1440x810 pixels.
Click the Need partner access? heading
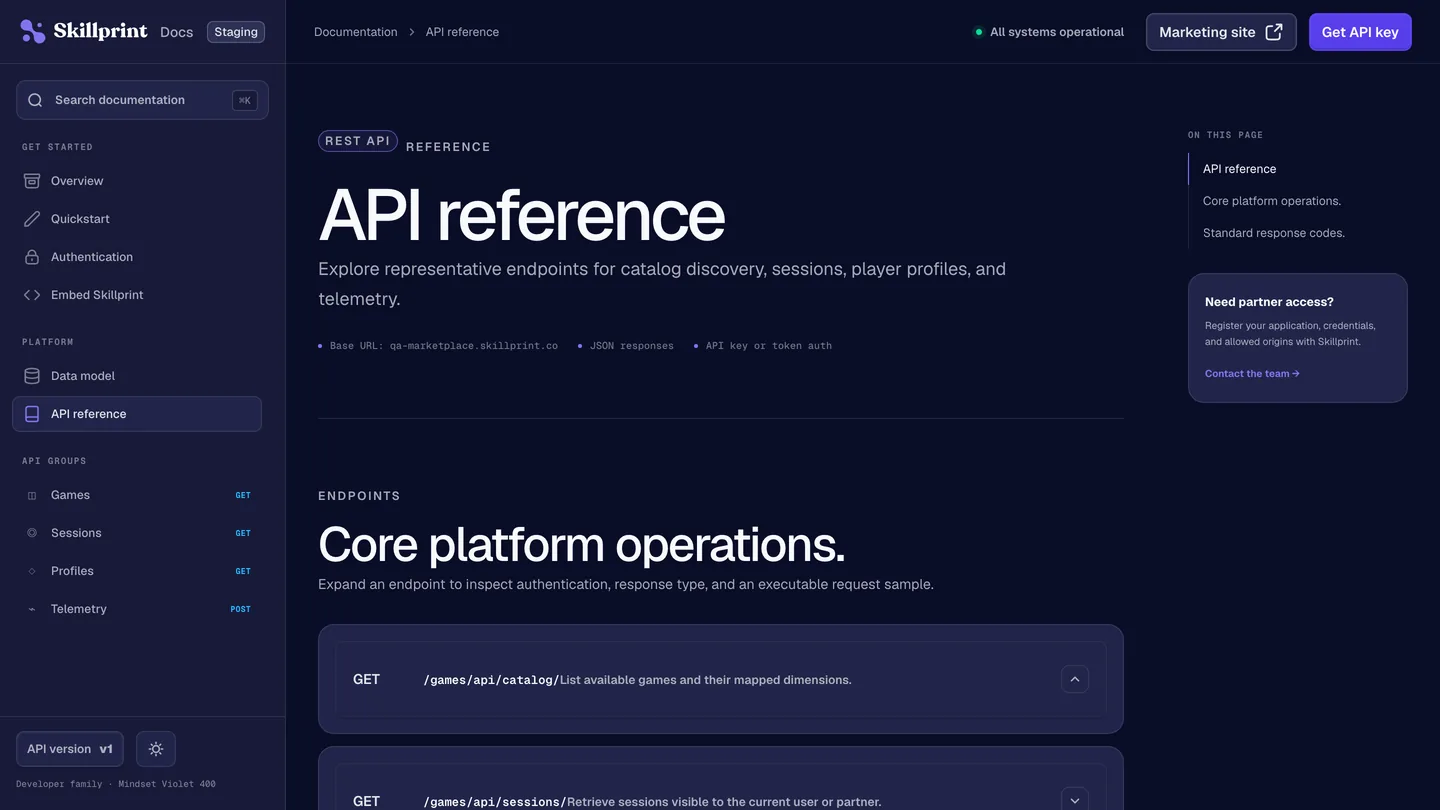click(1269, 302)
